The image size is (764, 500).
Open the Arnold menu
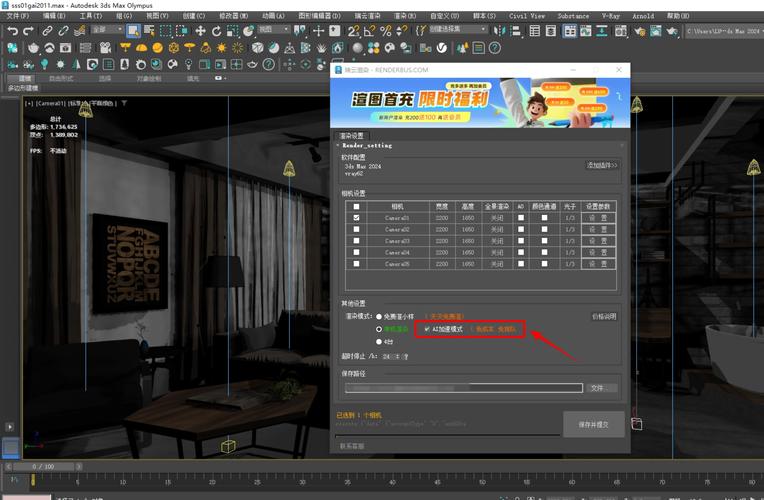point(643,16)
